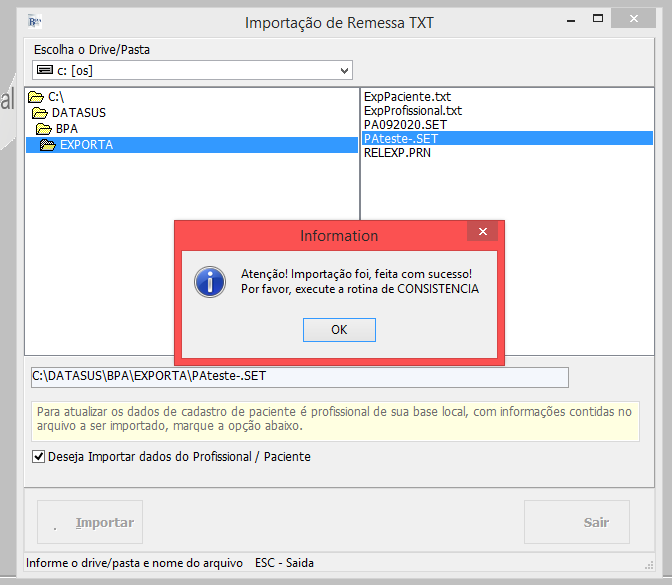This screenshot has height=585, width=672.
Task: Select the highlighted PAteste-.SET file
Action: [401, 139]
